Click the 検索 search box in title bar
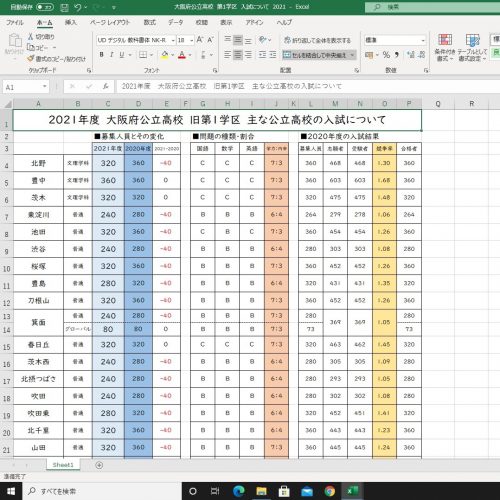Viewport: 500px width, 500px height. [432, 7]
